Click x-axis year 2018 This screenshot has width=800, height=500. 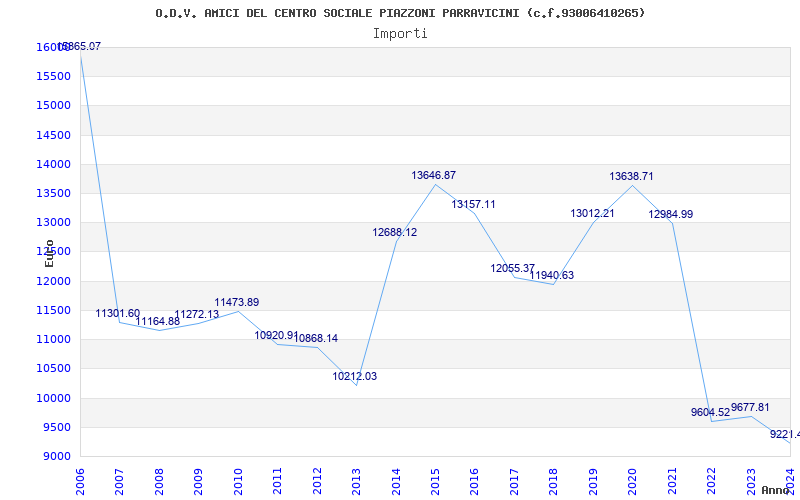pyautogui.click(x=554, y=481)
